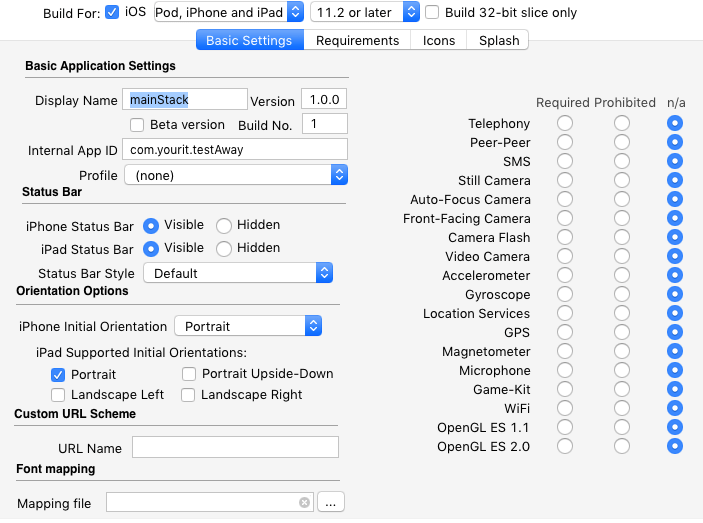Set iPad Status Bar to Hidden

click(x=224, y=249)
